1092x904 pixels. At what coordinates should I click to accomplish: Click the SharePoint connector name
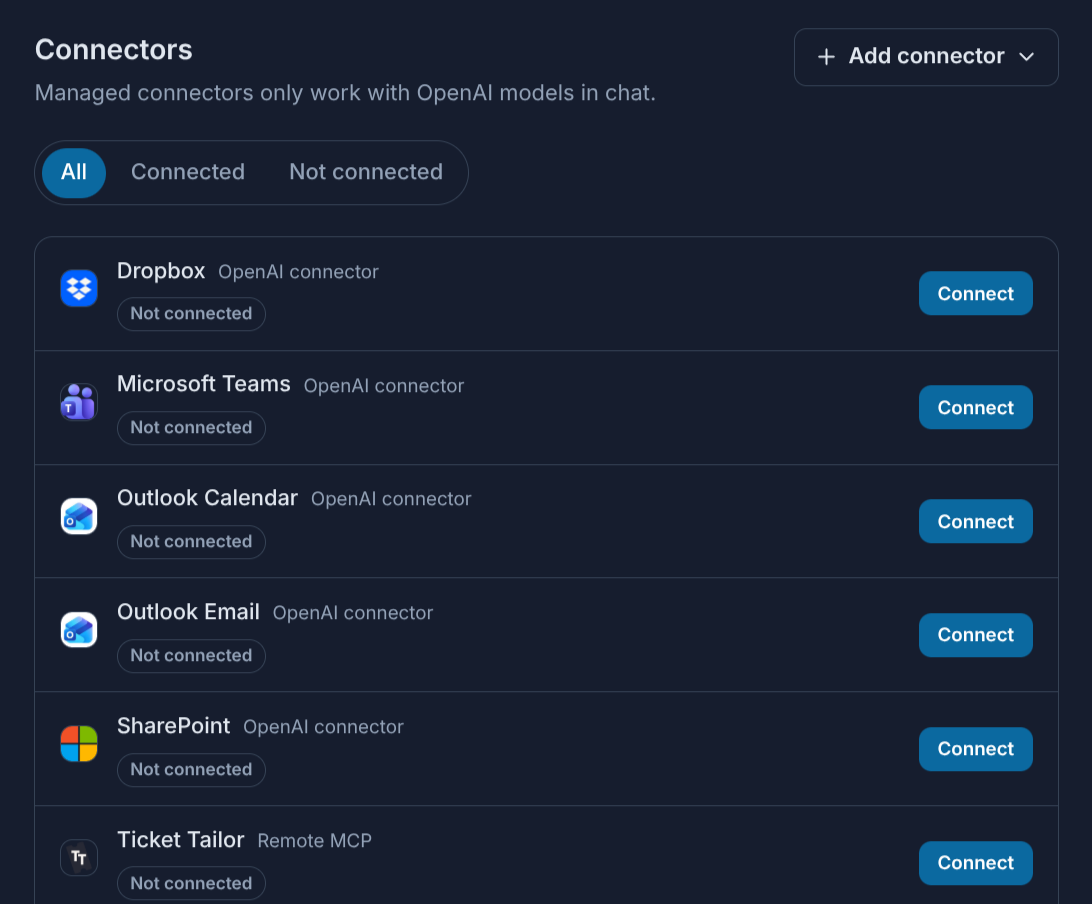pos(173,726)
